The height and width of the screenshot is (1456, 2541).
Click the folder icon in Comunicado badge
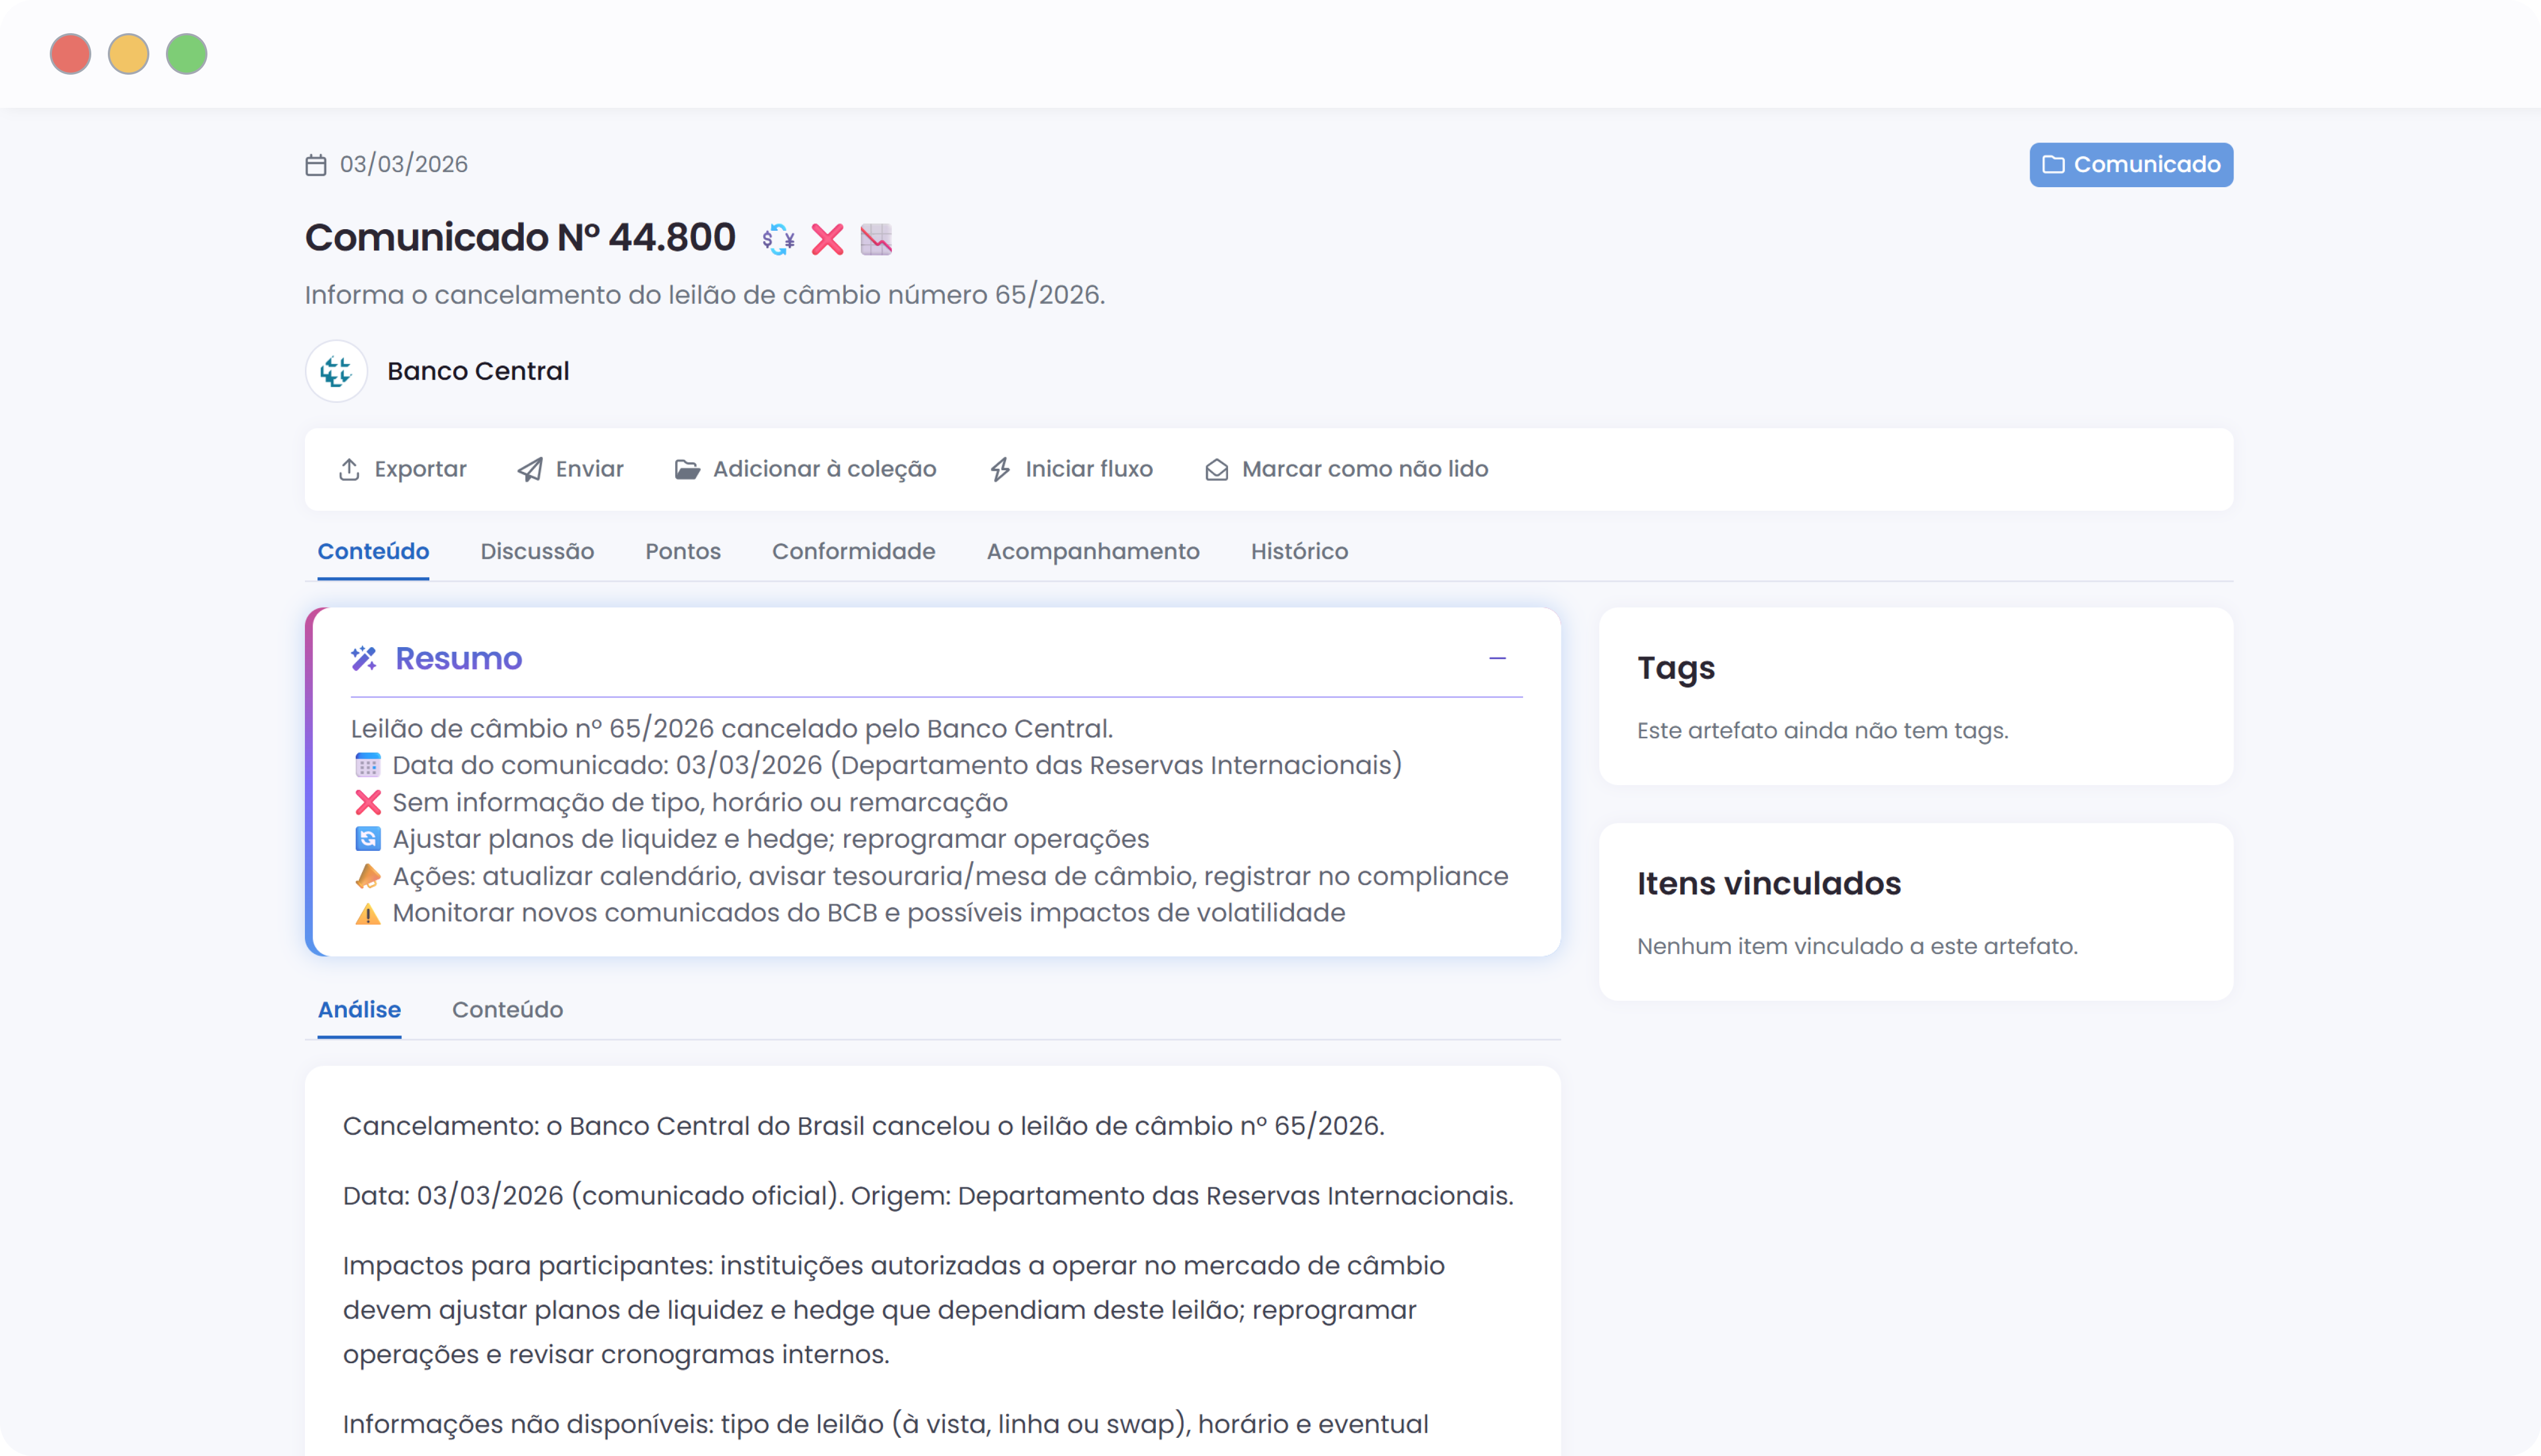pyautogui.click(x=2053, y=165)
